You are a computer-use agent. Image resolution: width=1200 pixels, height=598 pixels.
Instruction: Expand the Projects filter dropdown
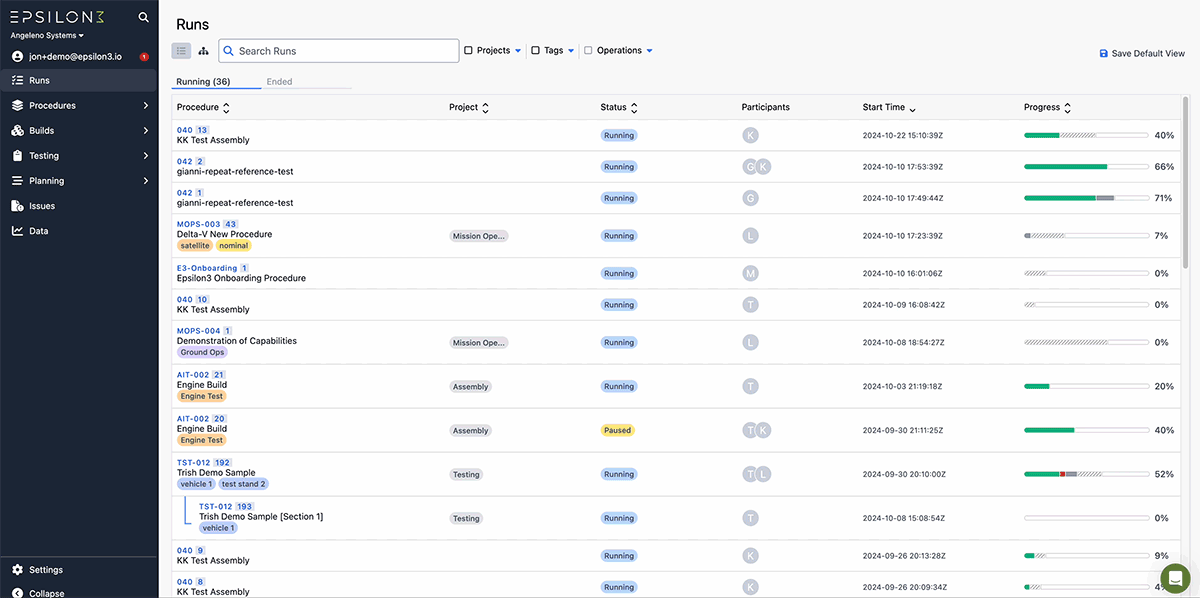(x=517, y=50)
